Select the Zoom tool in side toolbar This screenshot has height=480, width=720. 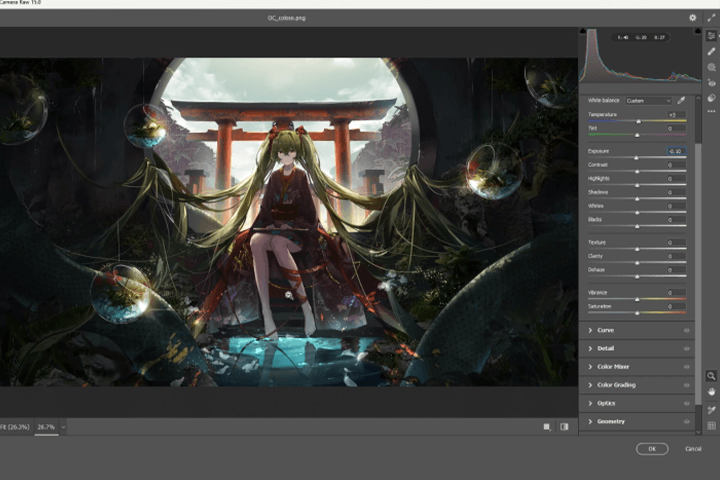pyautogui.click(x=711, y=376)
